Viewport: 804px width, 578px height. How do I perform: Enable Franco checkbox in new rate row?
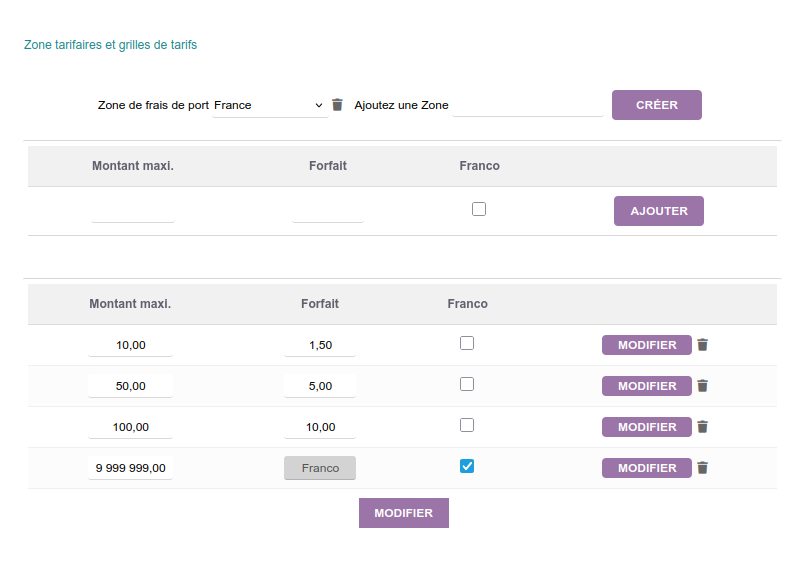click(x=479, y=209)
